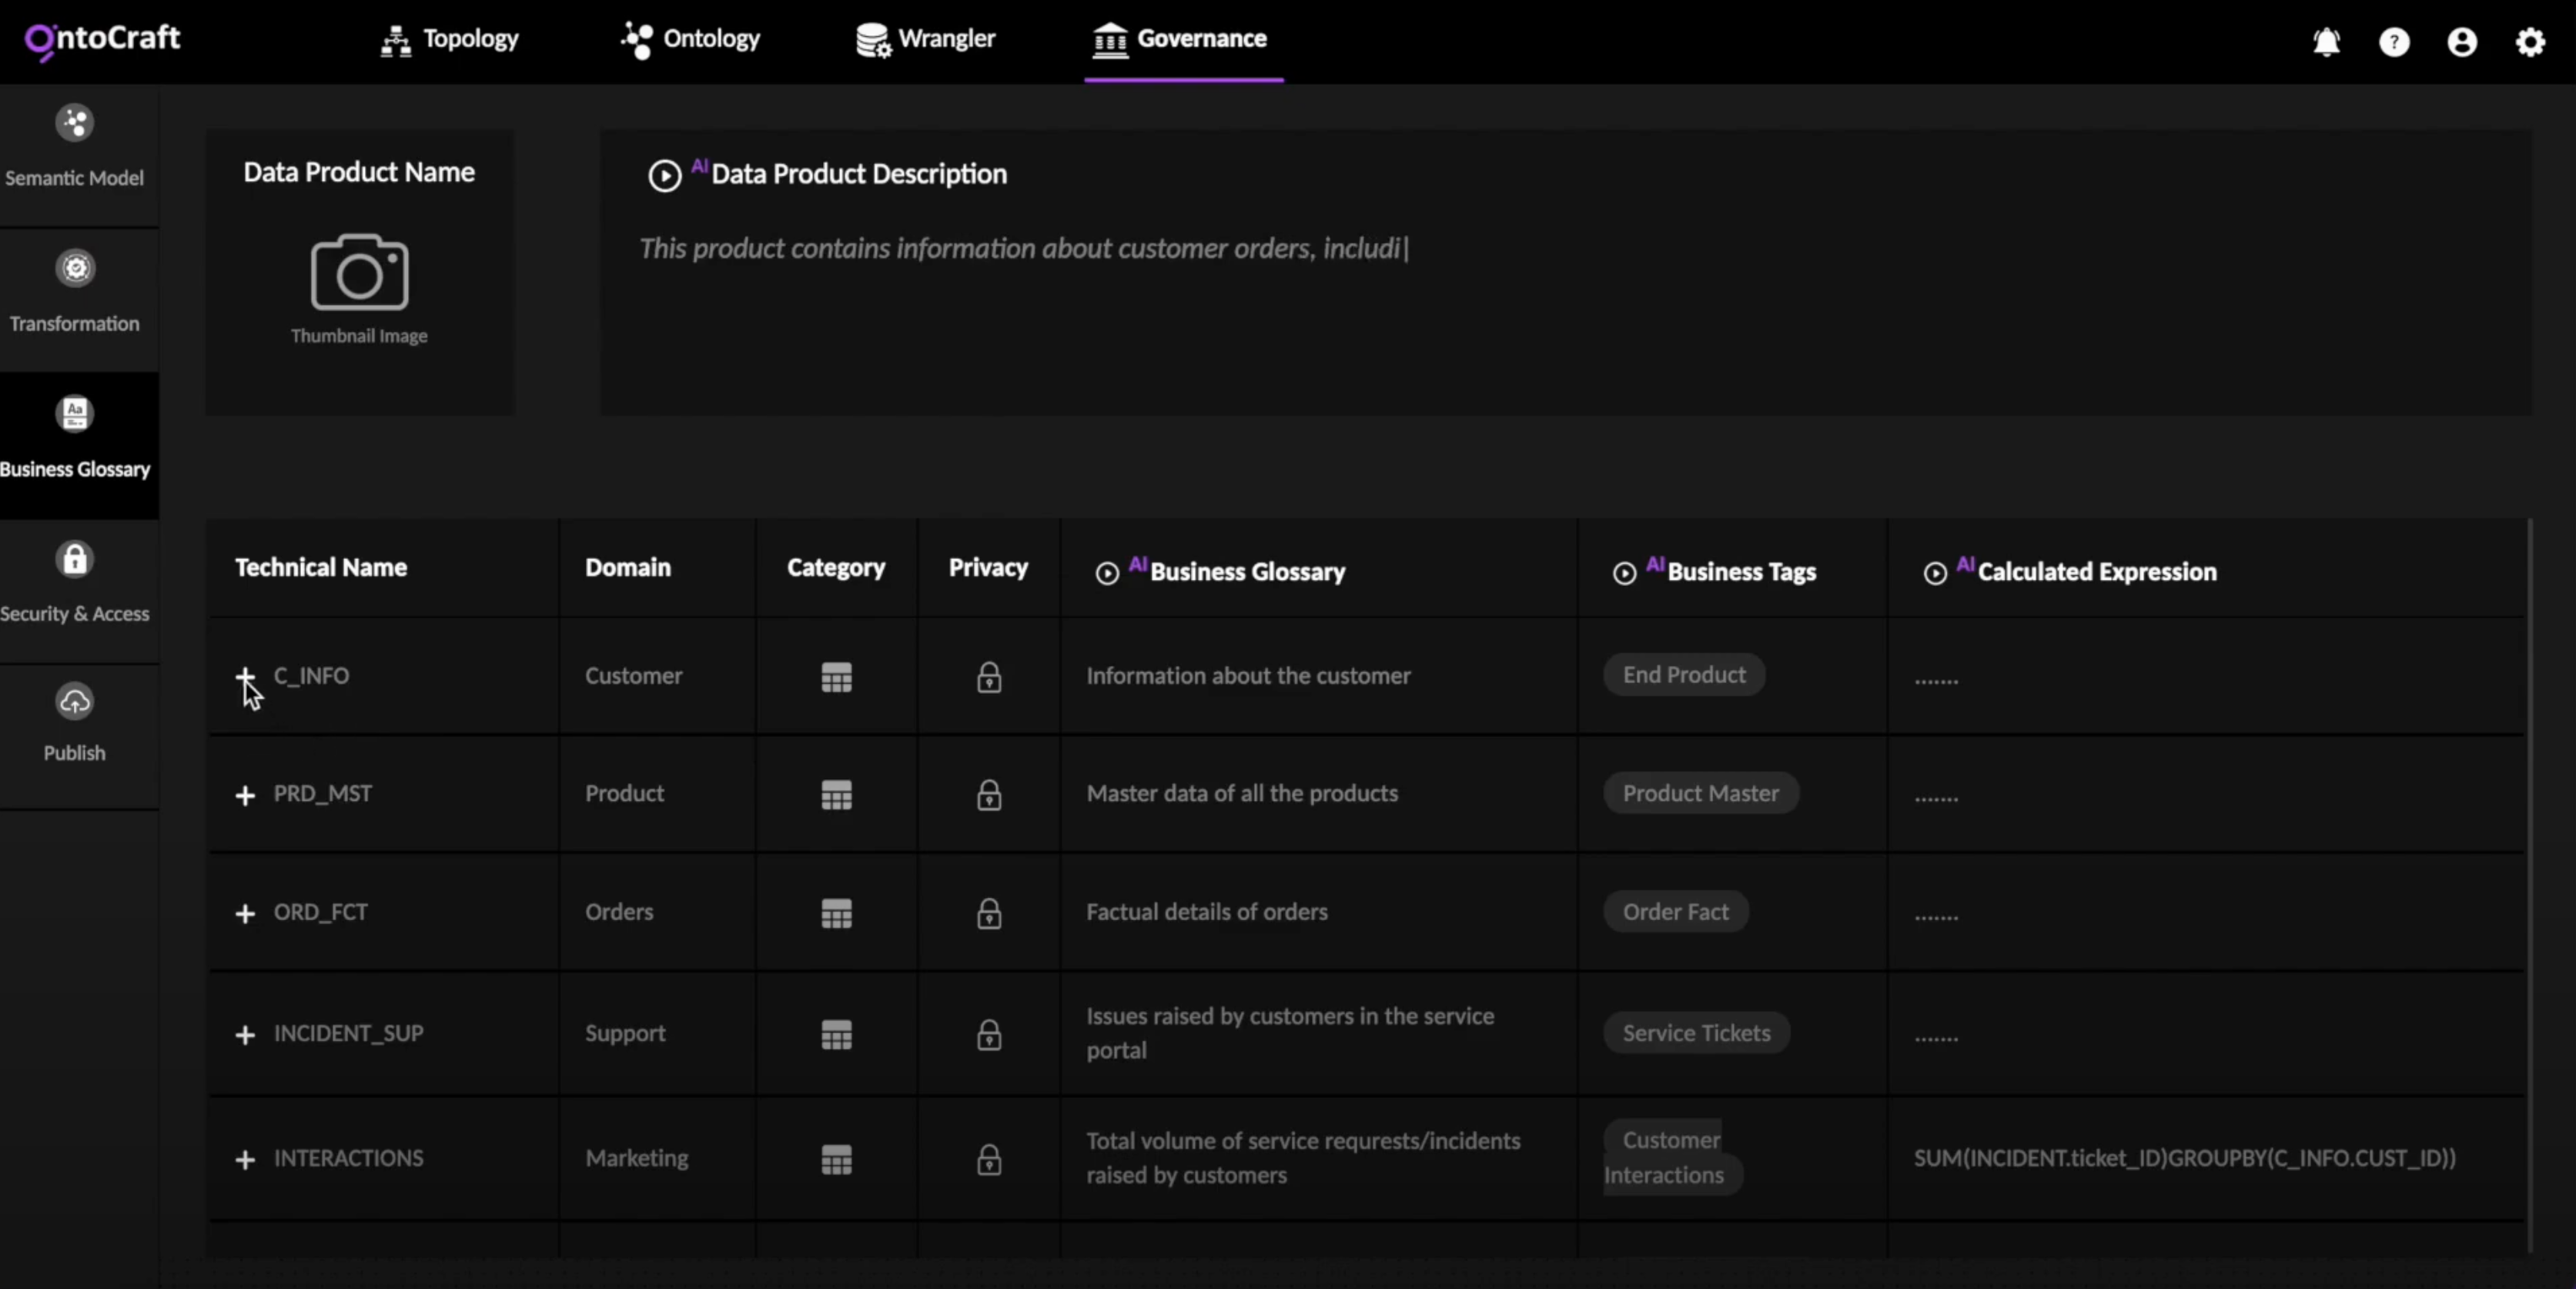The height and width of the screenshot is (1289, 2576).
Task: Open the notifications bell icon
Action: (x=2326, y=41)
